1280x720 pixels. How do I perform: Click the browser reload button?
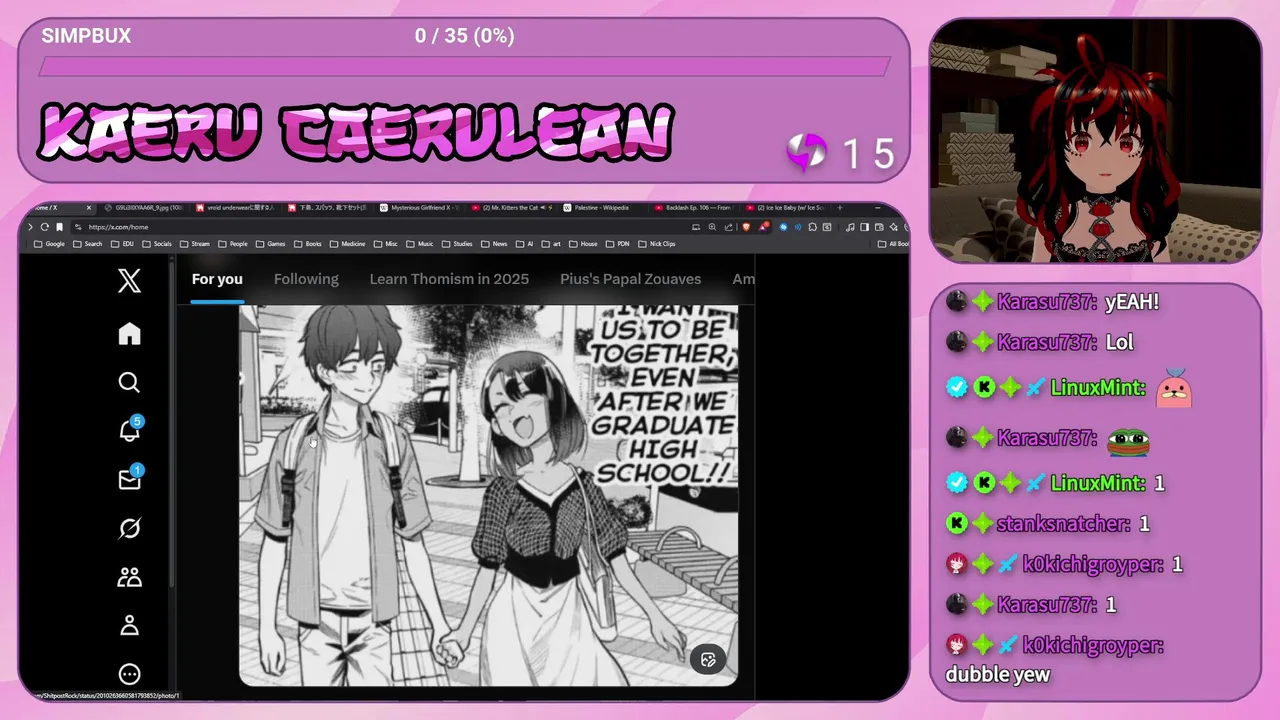point(44,227)
